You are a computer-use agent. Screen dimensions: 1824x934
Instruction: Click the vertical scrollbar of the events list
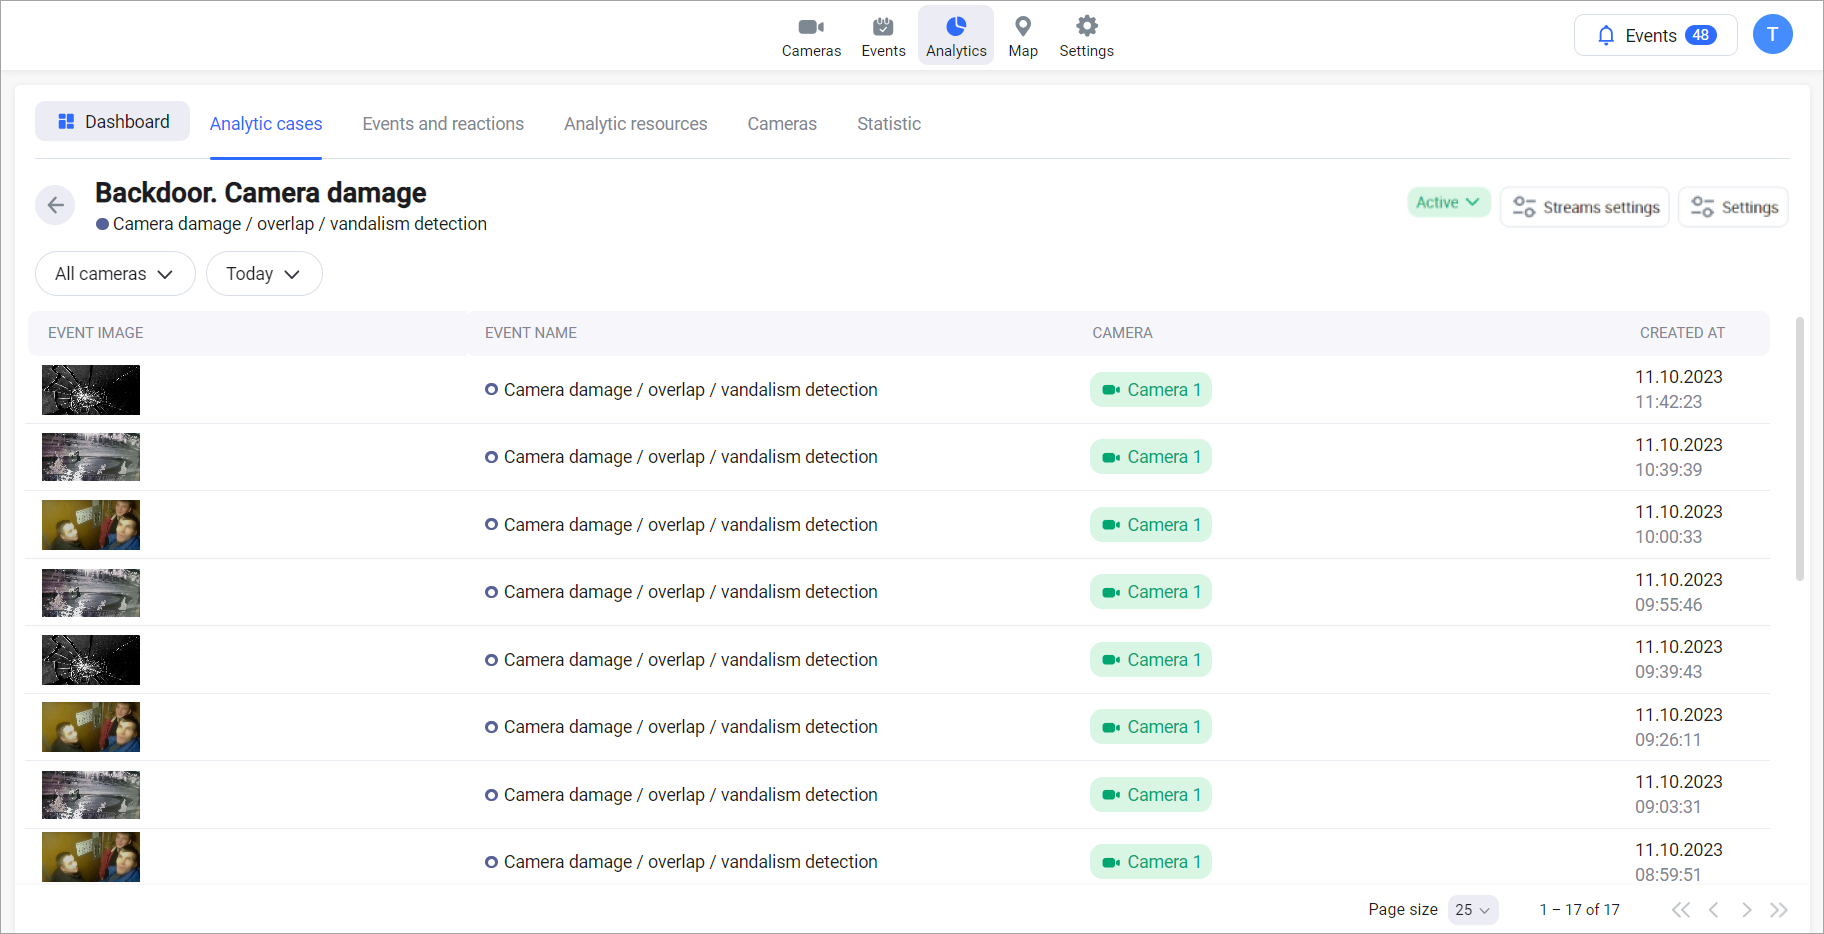point(1799,450)
